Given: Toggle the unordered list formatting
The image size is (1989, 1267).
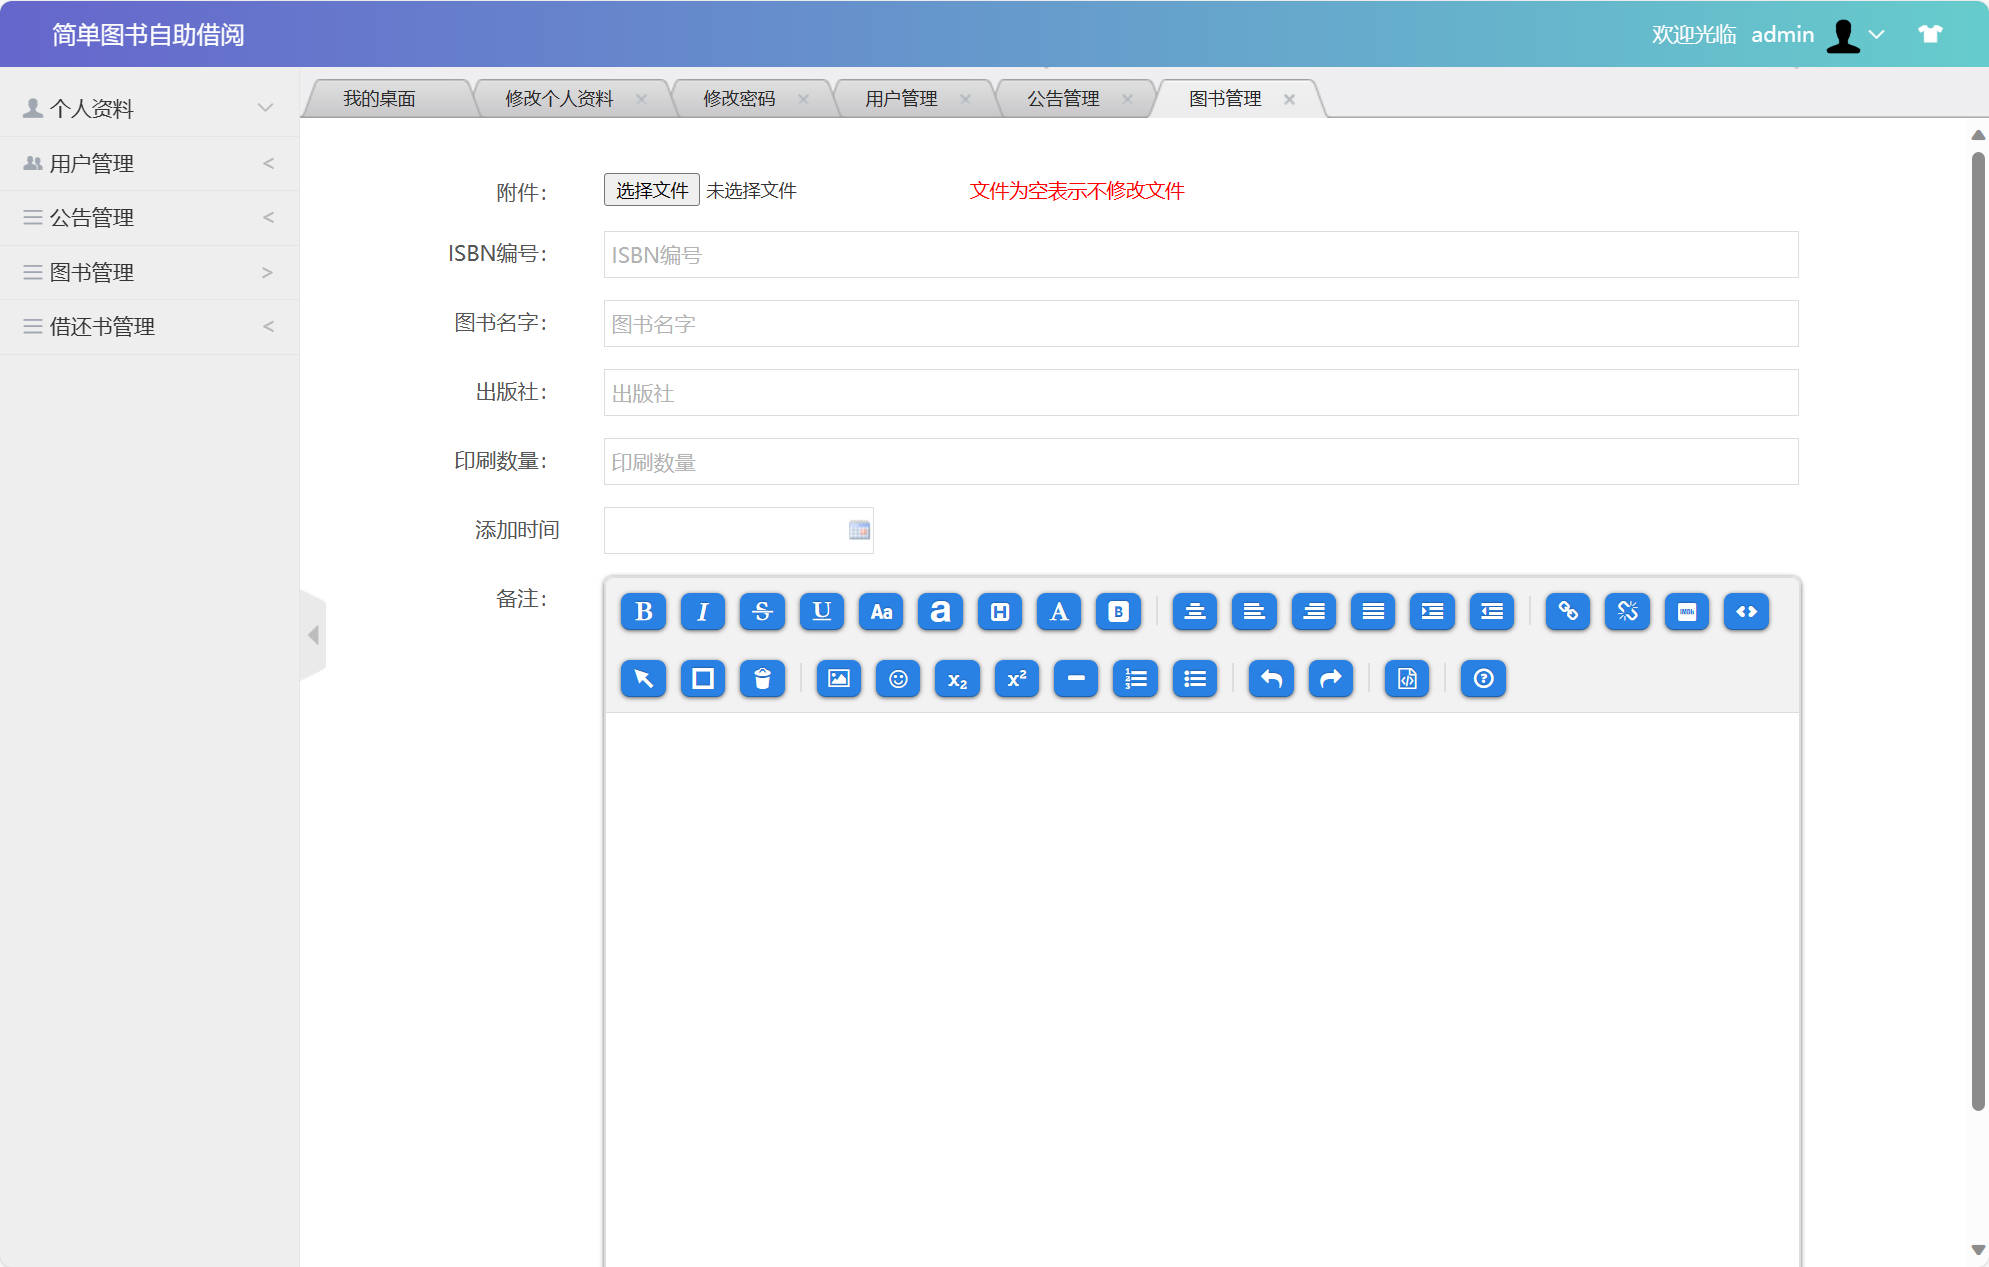Looking at the screenshot, I should [x=1195, y=679].
